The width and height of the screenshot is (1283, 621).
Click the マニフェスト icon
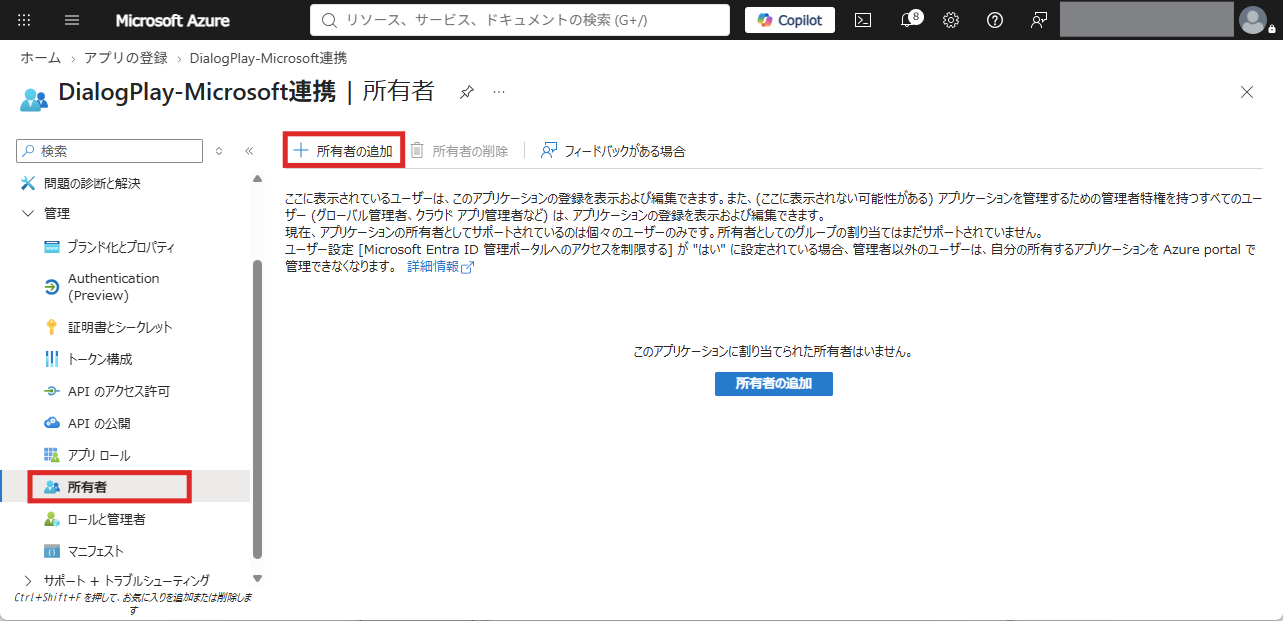click(52, 551)
